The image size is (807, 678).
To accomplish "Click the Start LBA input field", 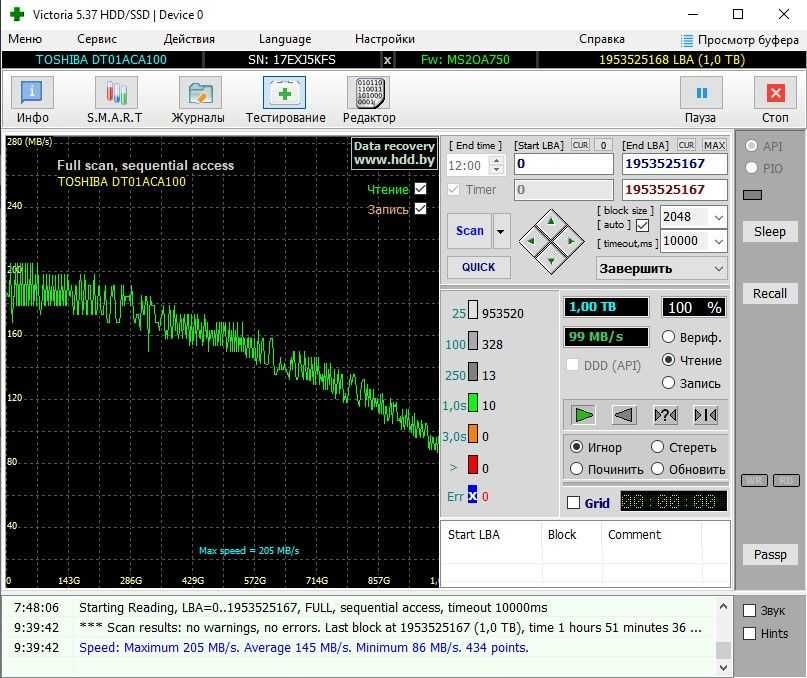I will (563, 164).
